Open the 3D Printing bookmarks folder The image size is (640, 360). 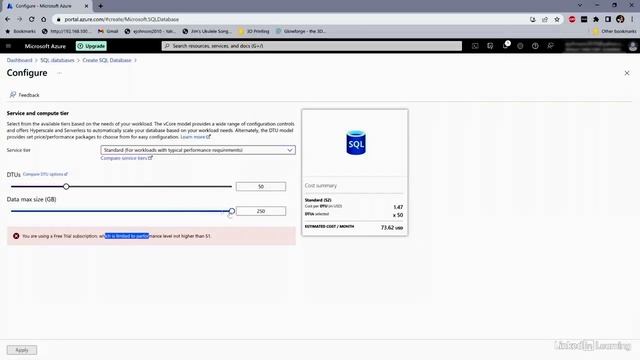point(254,31)
